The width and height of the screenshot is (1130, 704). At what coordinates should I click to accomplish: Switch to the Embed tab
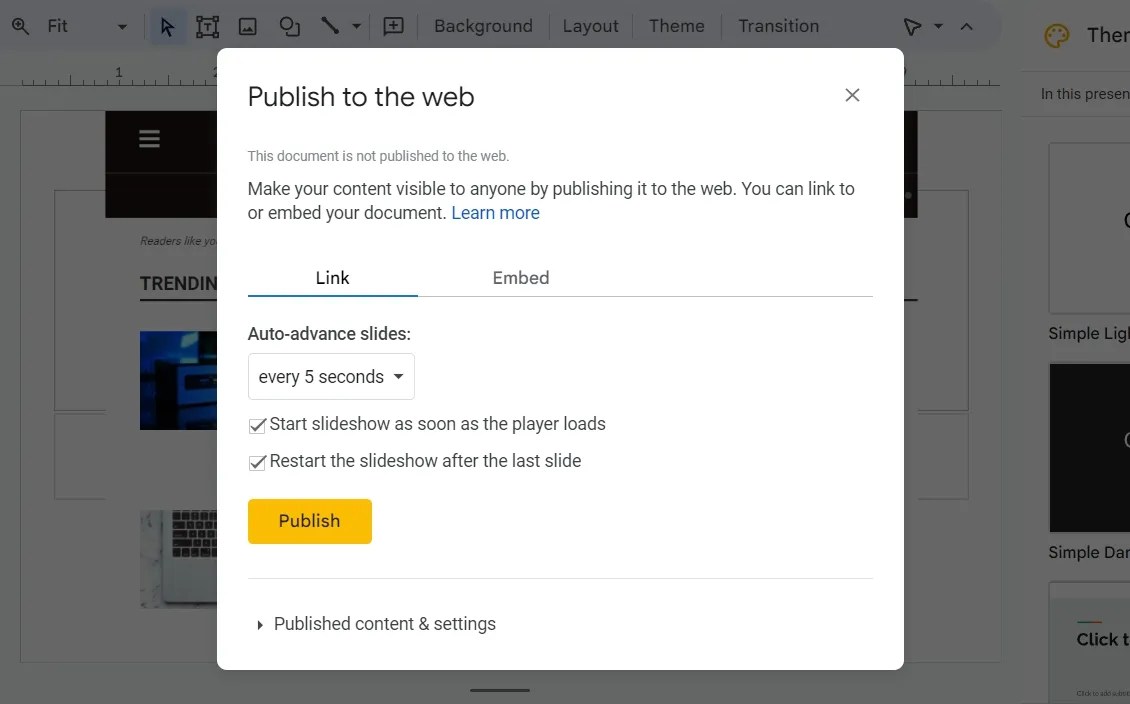(x=520, y=278)
